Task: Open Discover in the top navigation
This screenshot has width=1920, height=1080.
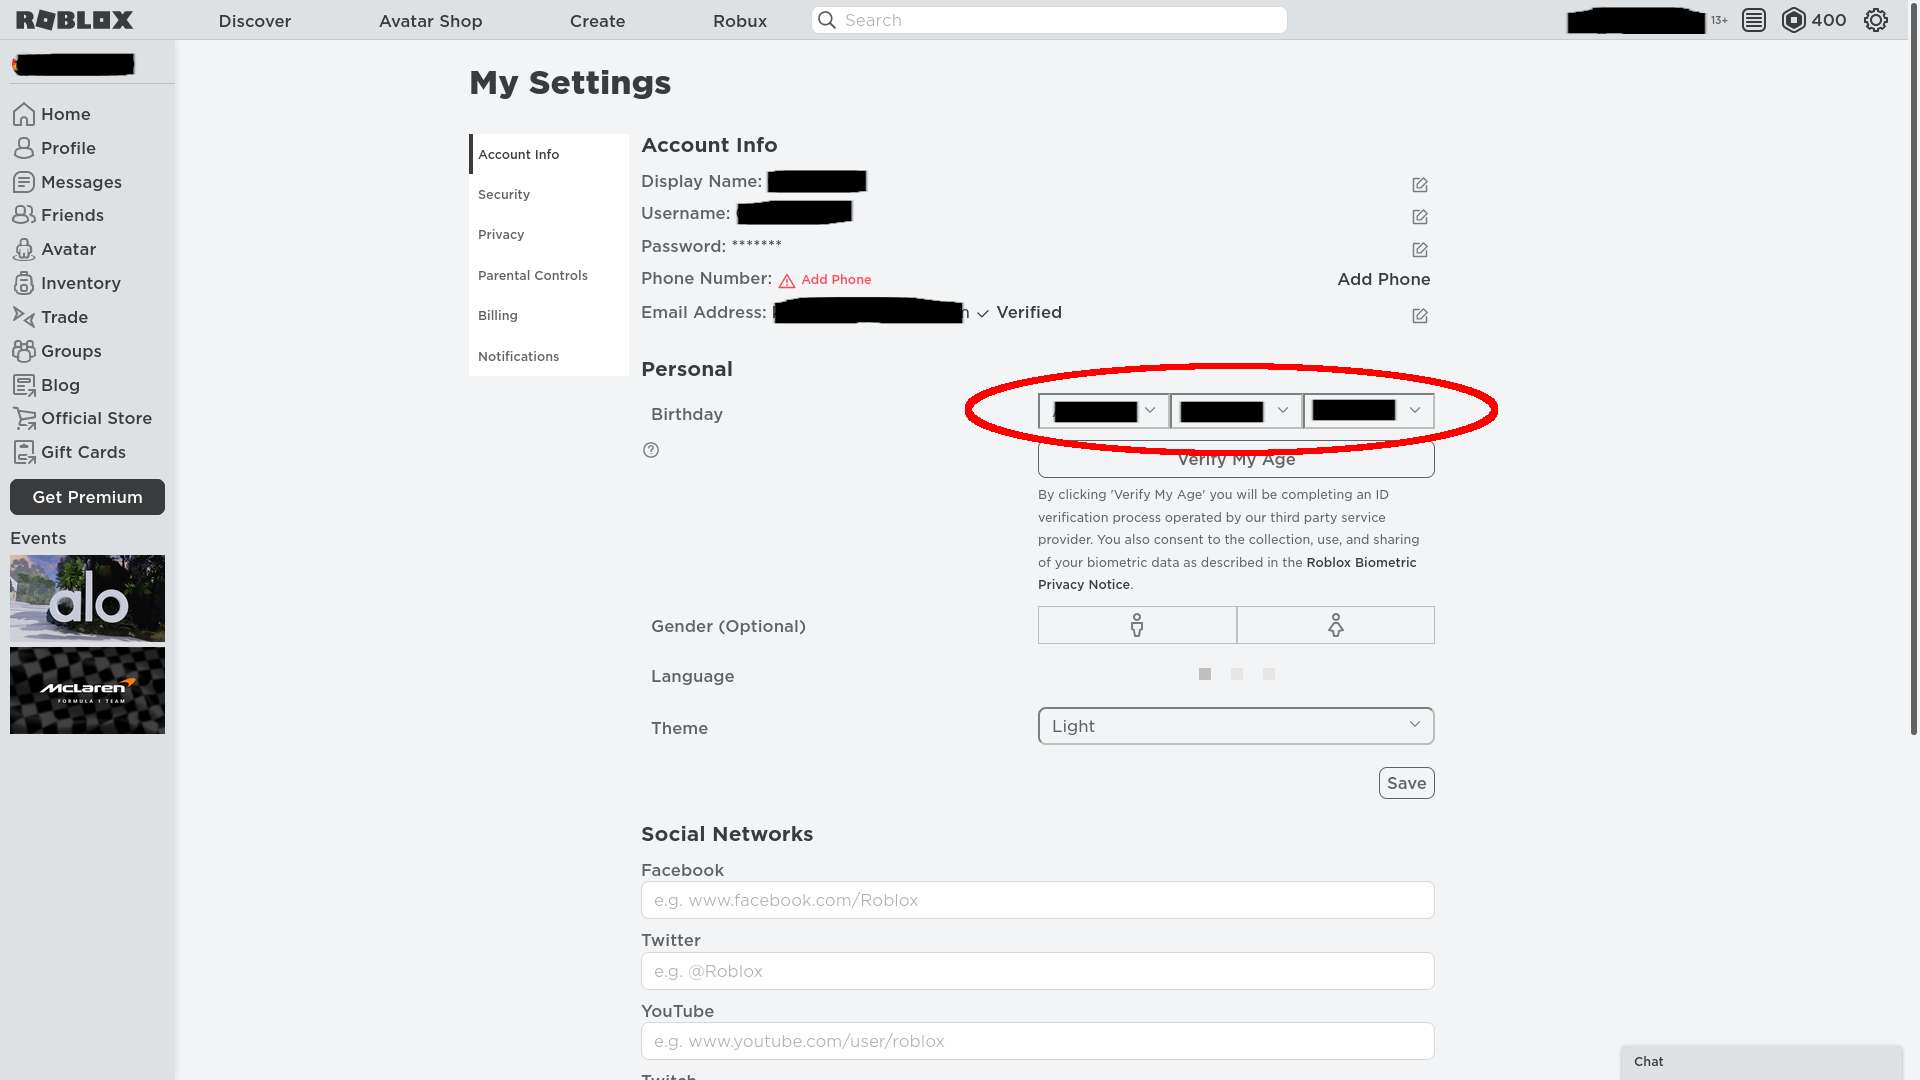Action: (255, 21)
